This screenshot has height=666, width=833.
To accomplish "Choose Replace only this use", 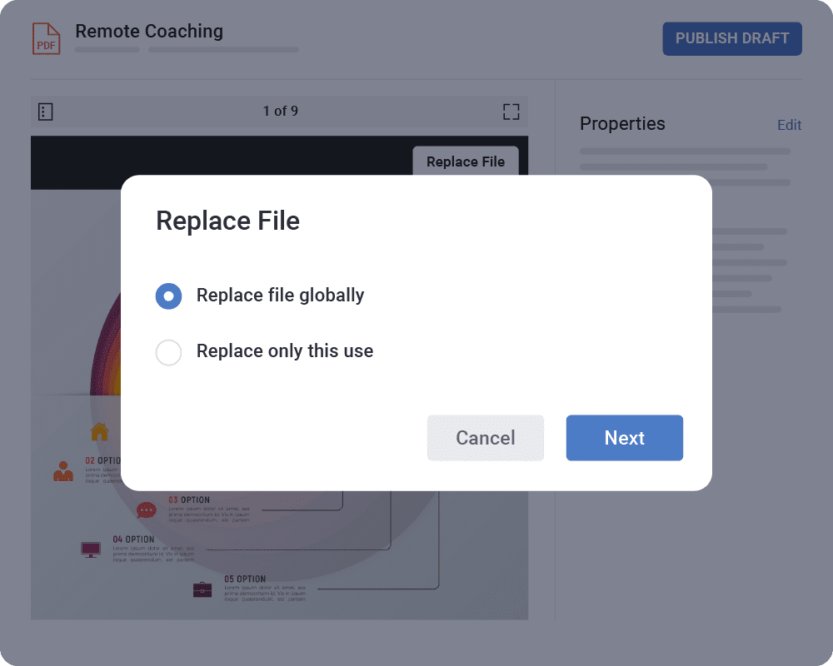I will coord(168,352).
